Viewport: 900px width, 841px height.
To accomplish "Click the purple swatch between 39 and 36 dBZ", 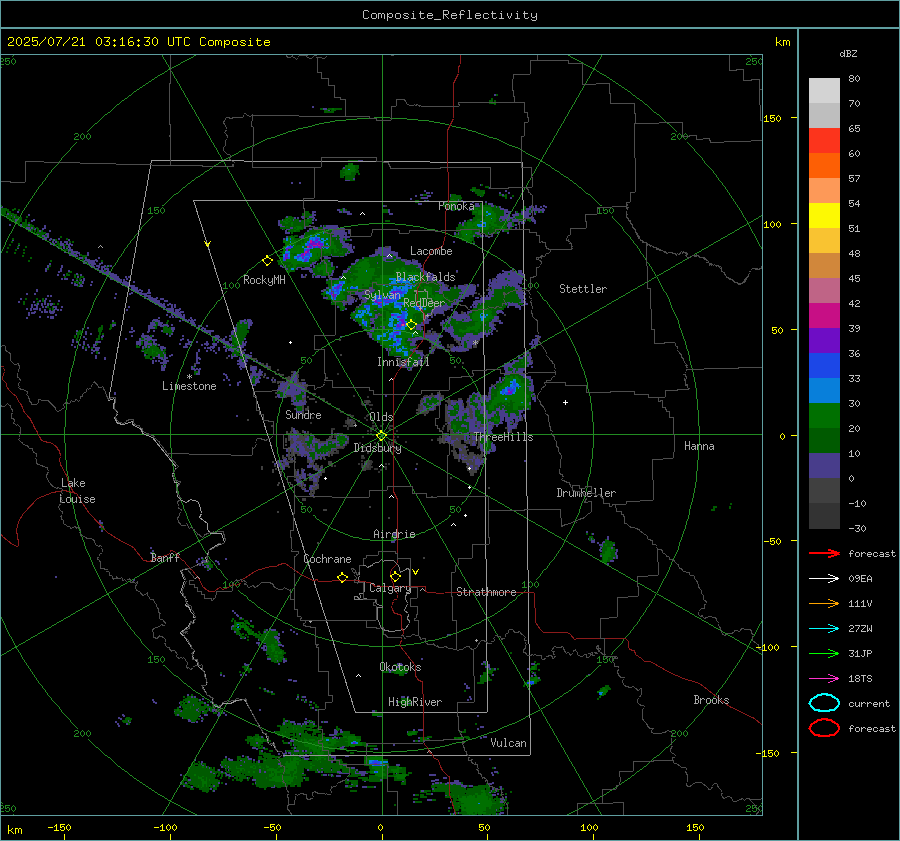I will click(824, 341).
